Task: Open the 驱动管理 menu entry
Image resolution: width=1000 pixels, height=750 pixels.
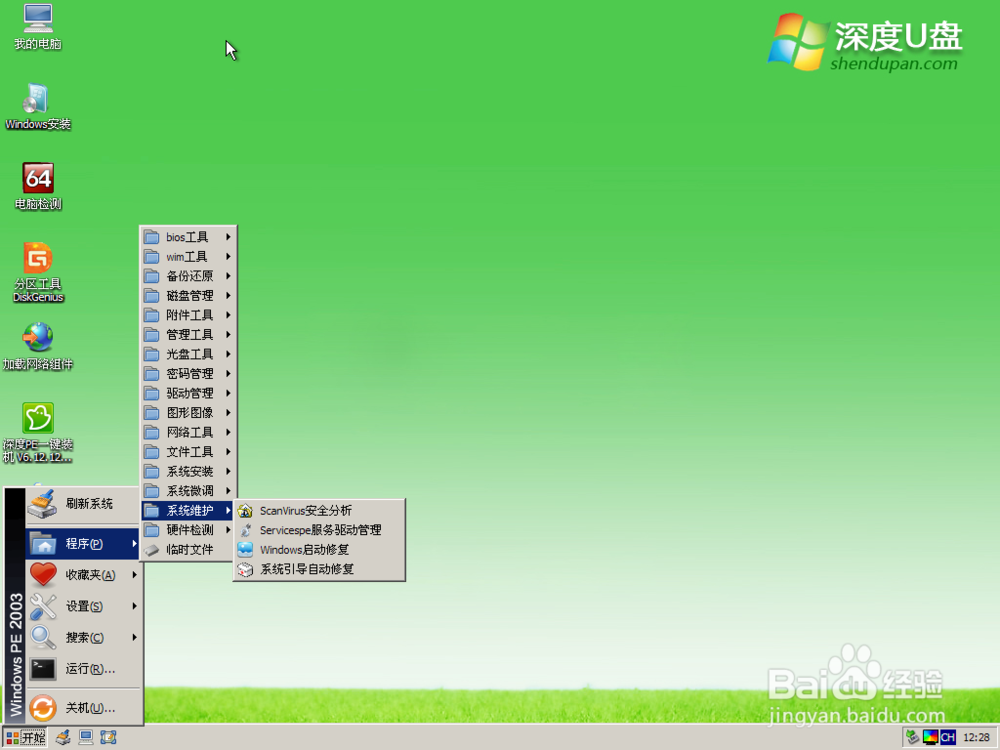Action: click(188, 393)
